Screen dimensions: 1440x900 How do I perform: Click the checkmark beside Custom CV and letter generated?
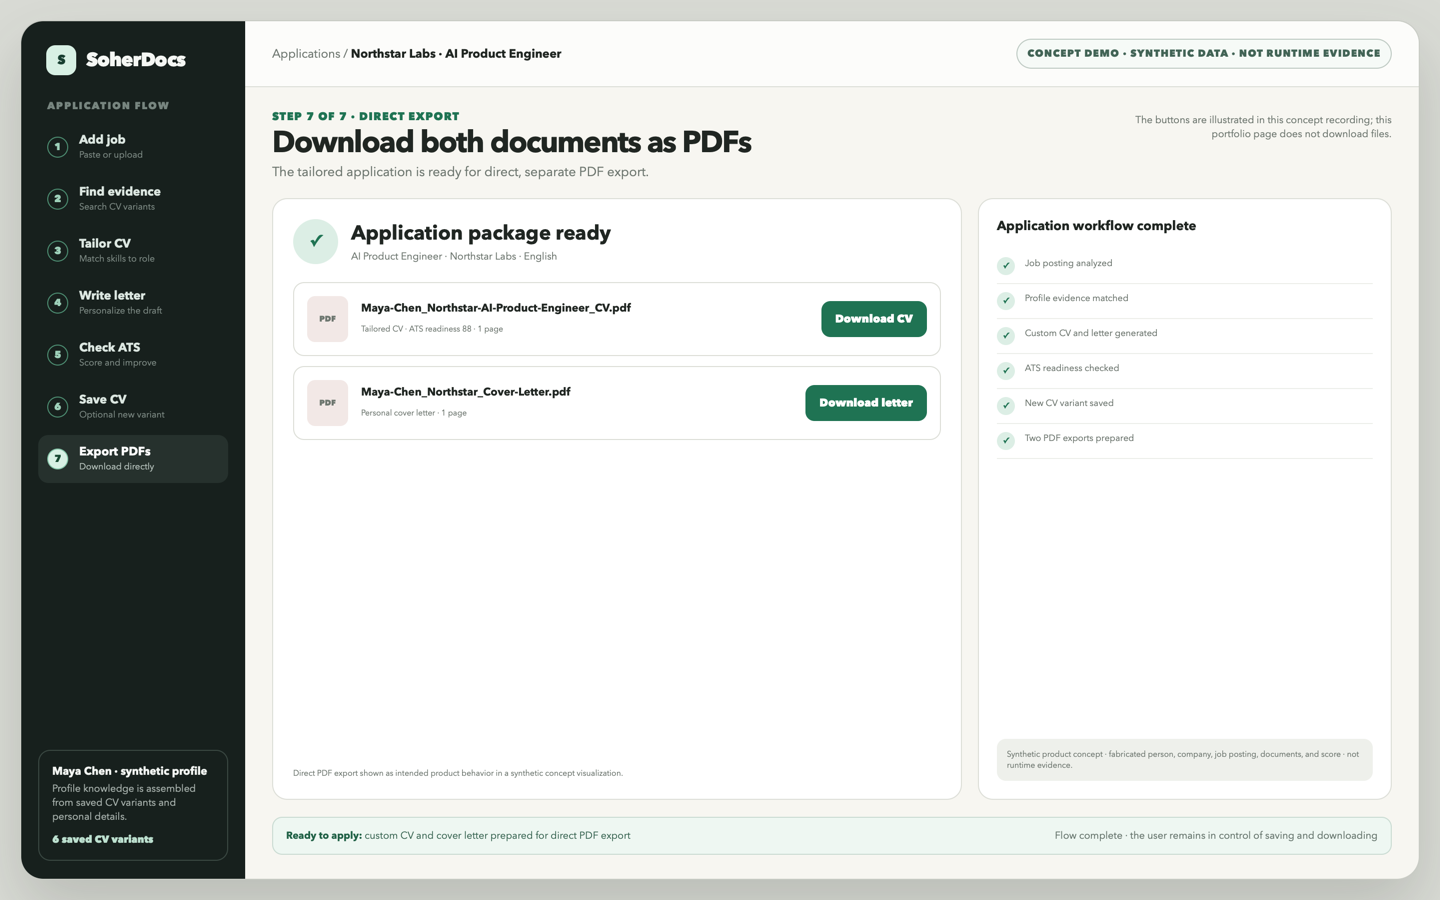pyautogui.click(x=1006, y=335)
